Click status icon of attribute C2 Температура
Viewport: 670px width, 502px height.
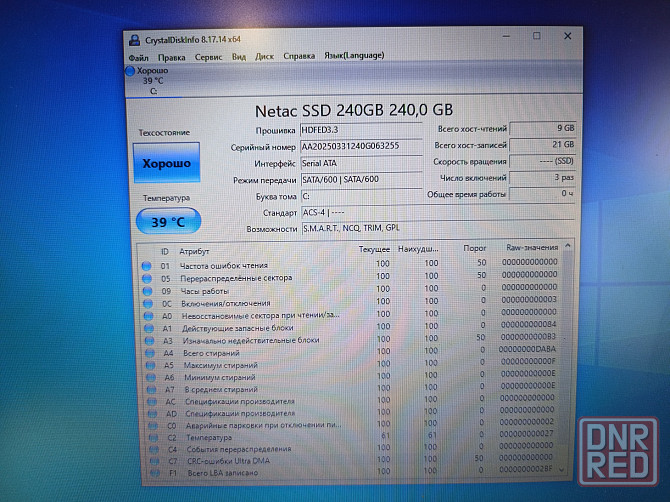[153, 438]
